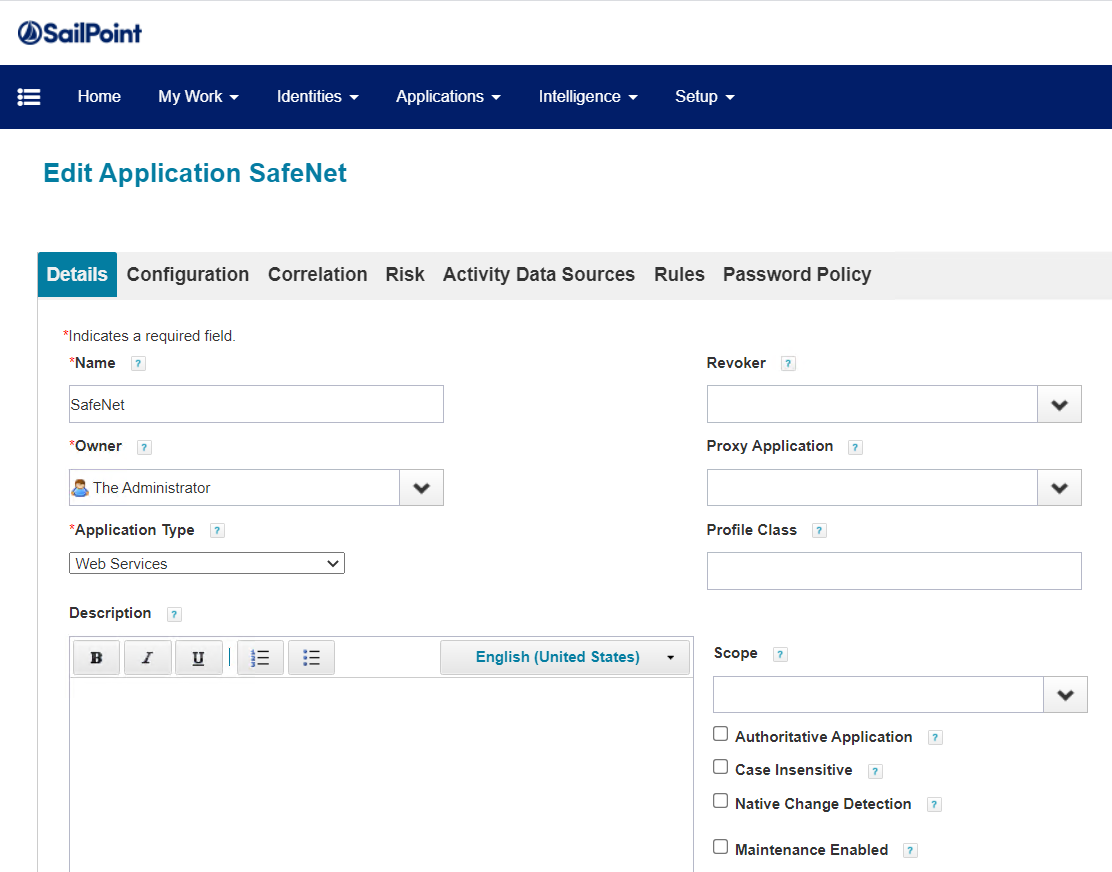Click the Edit Application SafeNet heading
This screenshot has width=1112, height=872.
(195, 173)
